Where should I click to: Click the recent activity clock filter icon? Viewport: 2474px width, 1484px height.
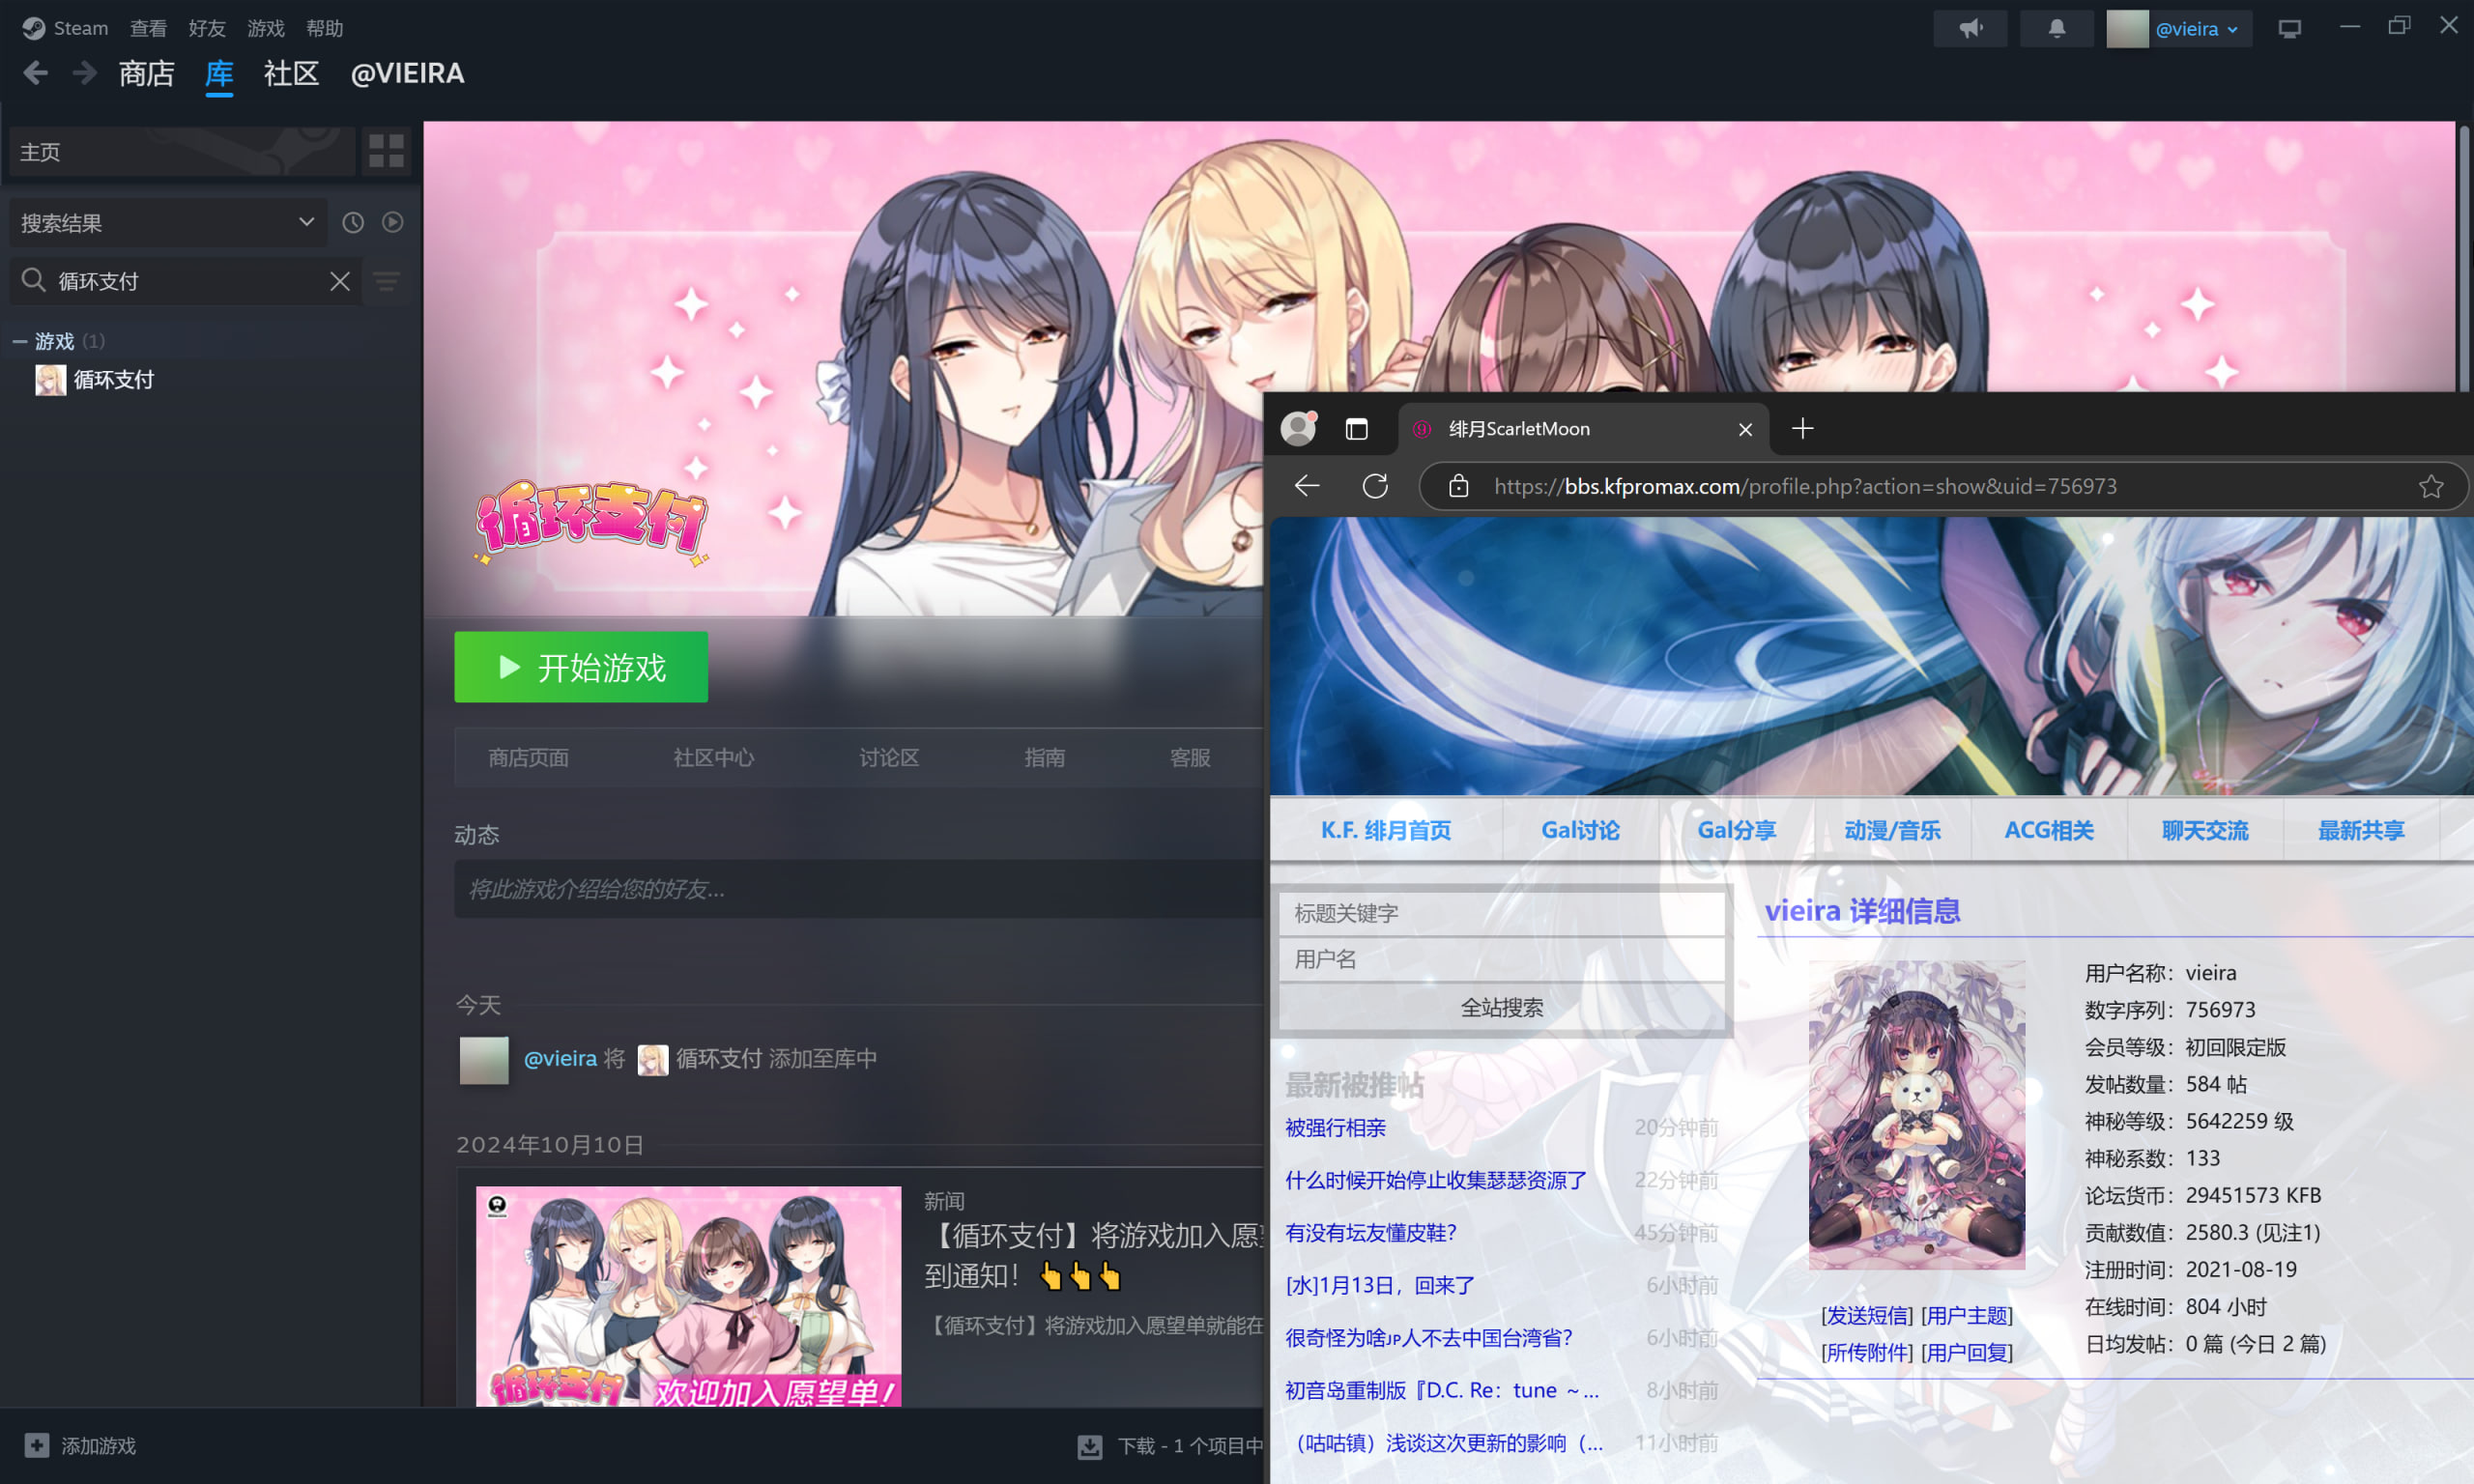pyautogui.click(x=353, y=222)
